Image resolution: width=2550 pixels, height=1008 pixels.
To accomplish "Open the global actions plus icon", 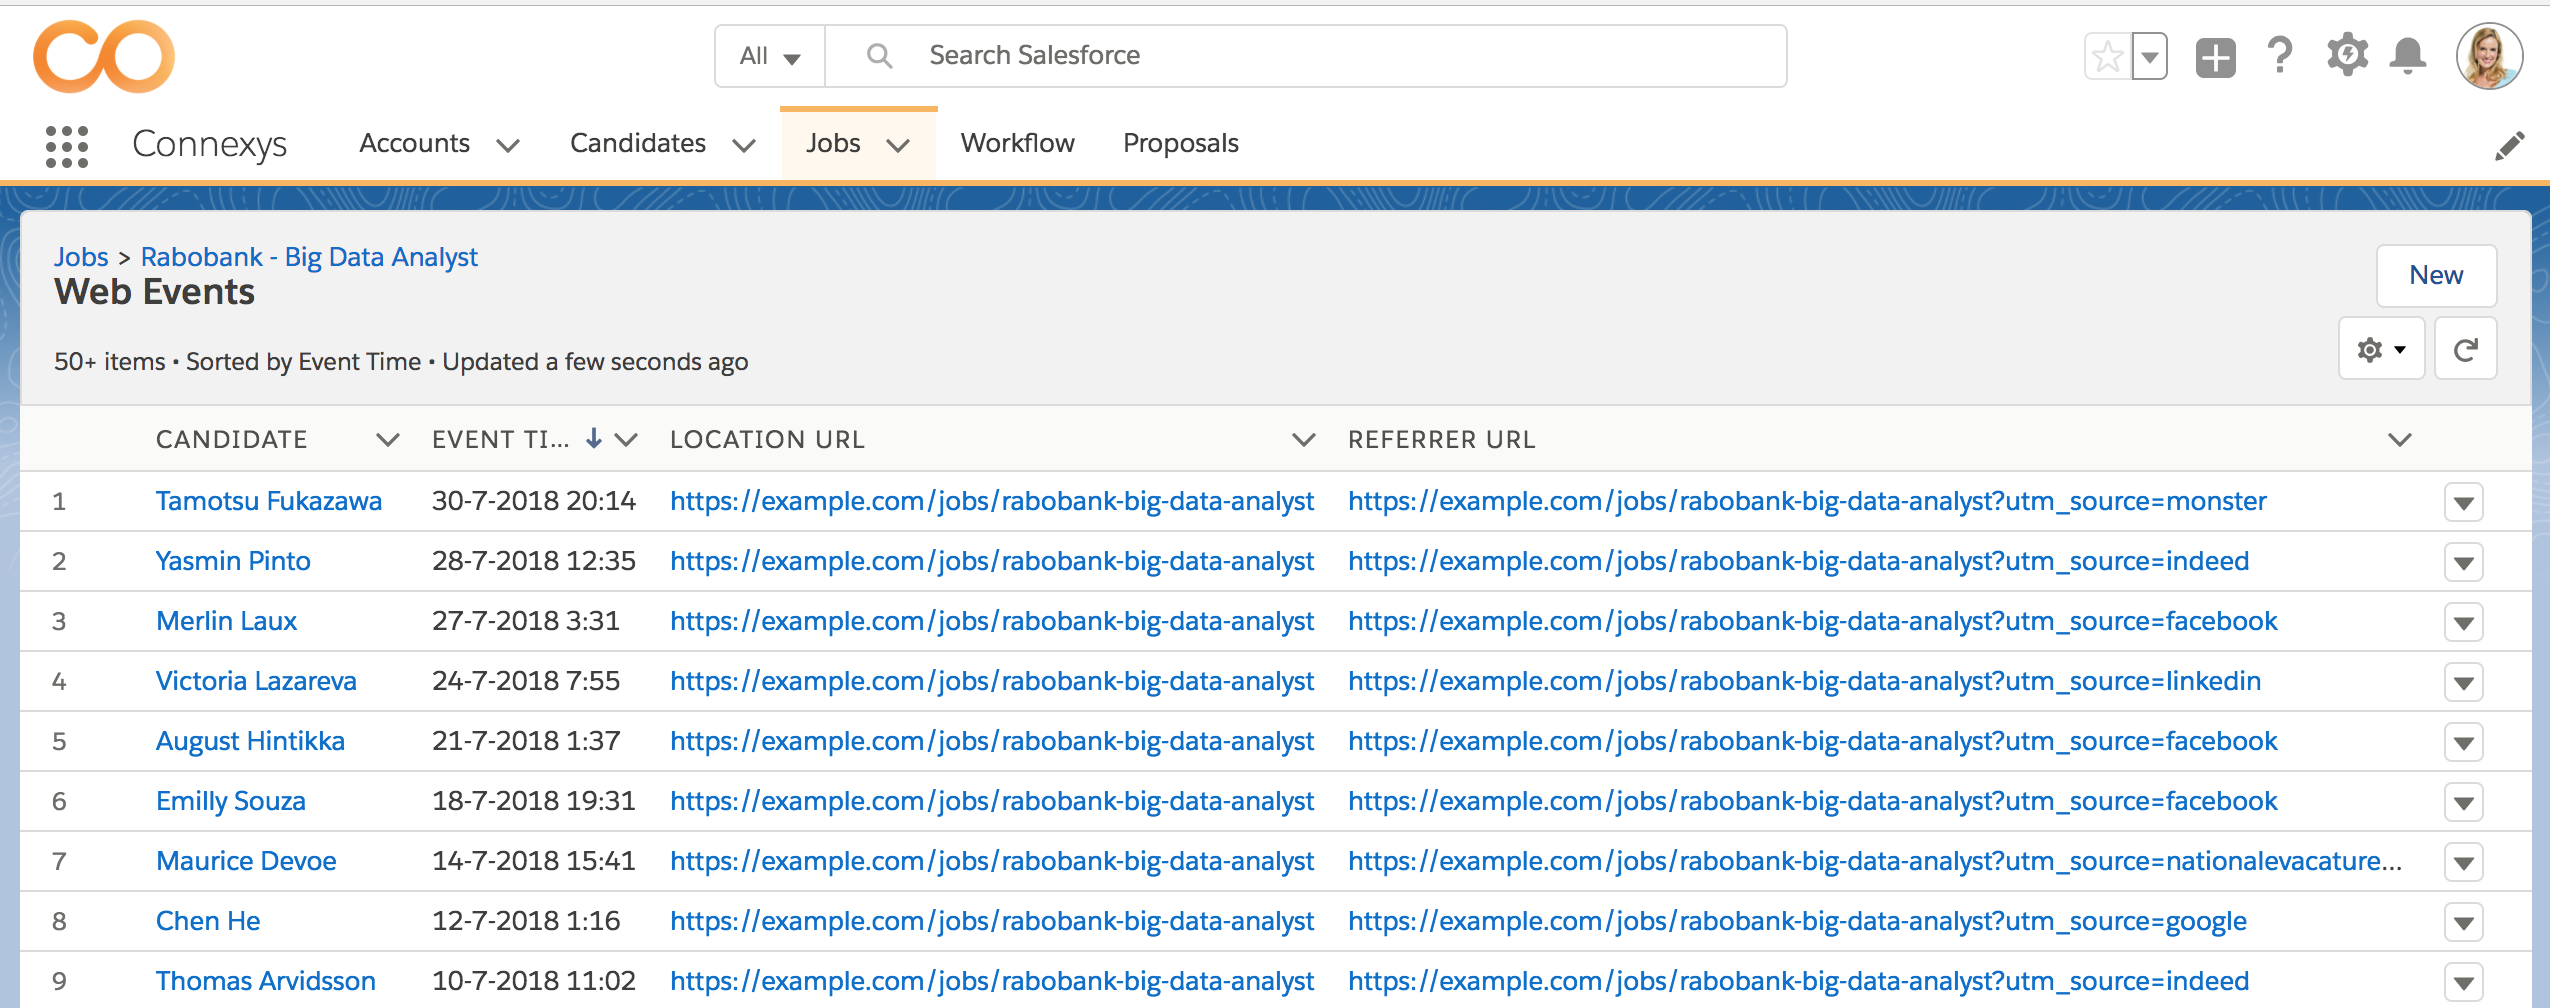I will pyautogui.click(x=2215, y=57).
